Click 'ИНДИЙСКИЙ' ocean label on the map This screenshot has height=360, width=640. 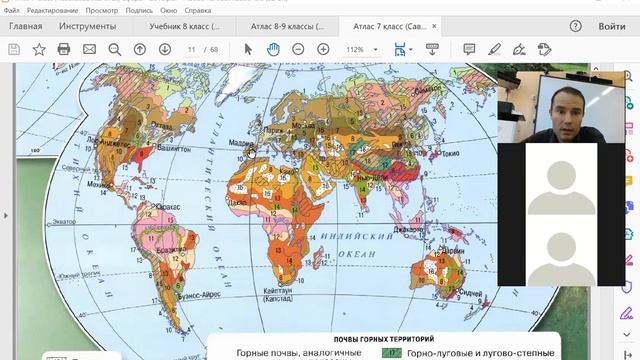(x=356, y=236)
